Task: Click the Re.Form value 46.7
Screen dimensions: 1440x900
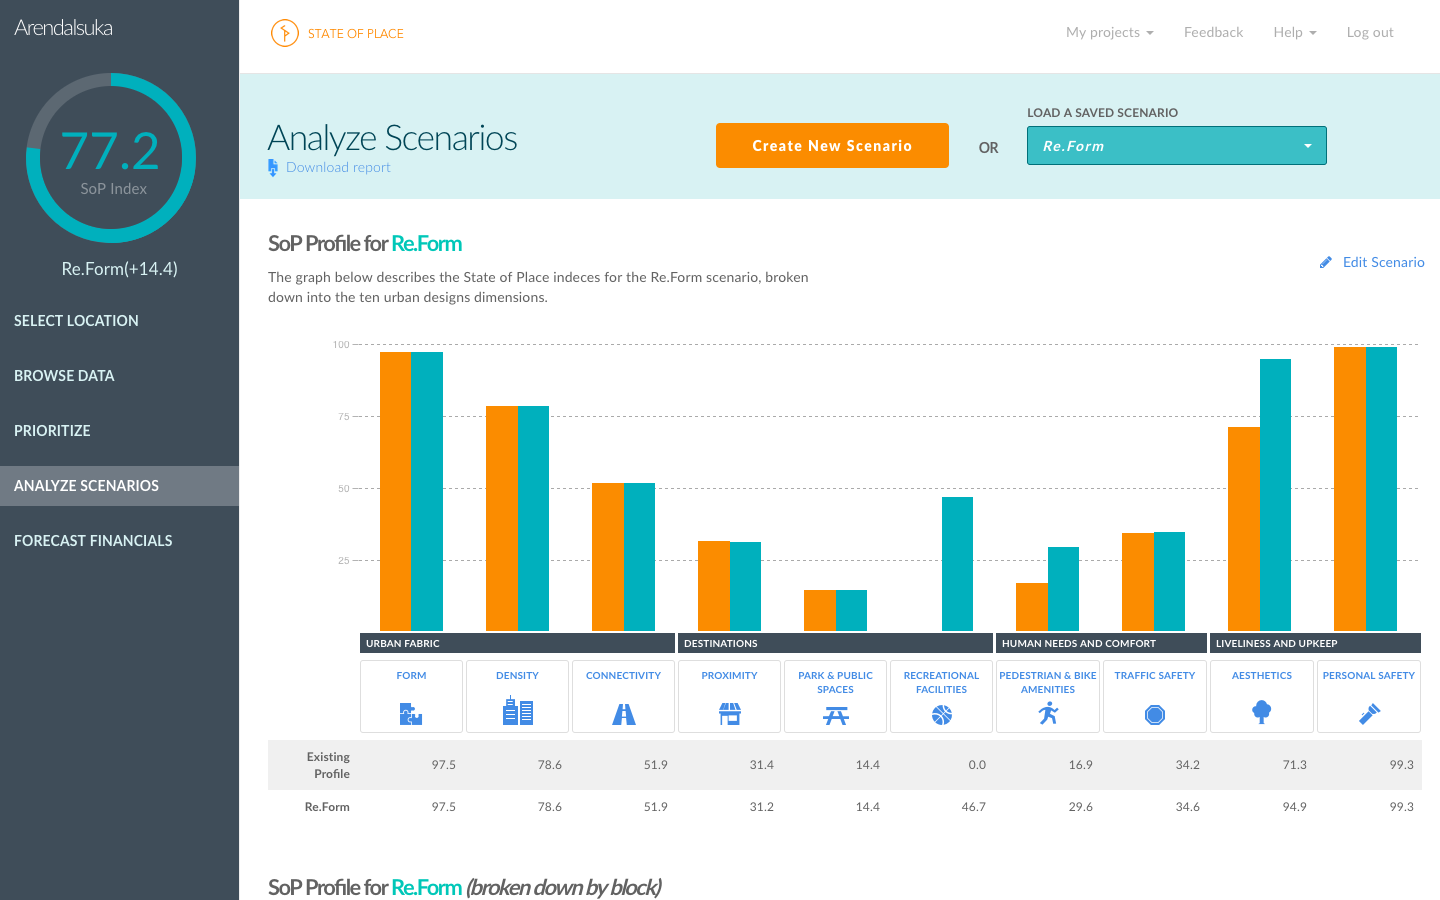Action: [974, 807]
